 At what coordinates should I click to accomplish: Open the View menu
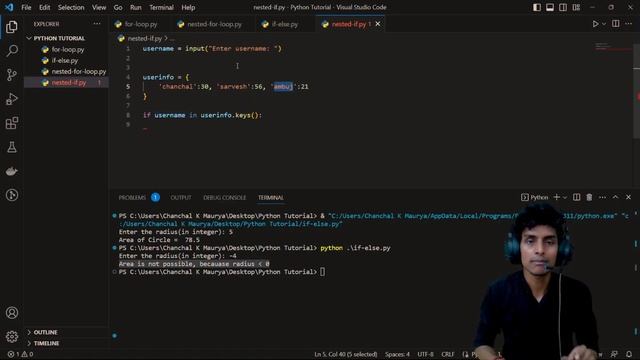pos(99,7)
